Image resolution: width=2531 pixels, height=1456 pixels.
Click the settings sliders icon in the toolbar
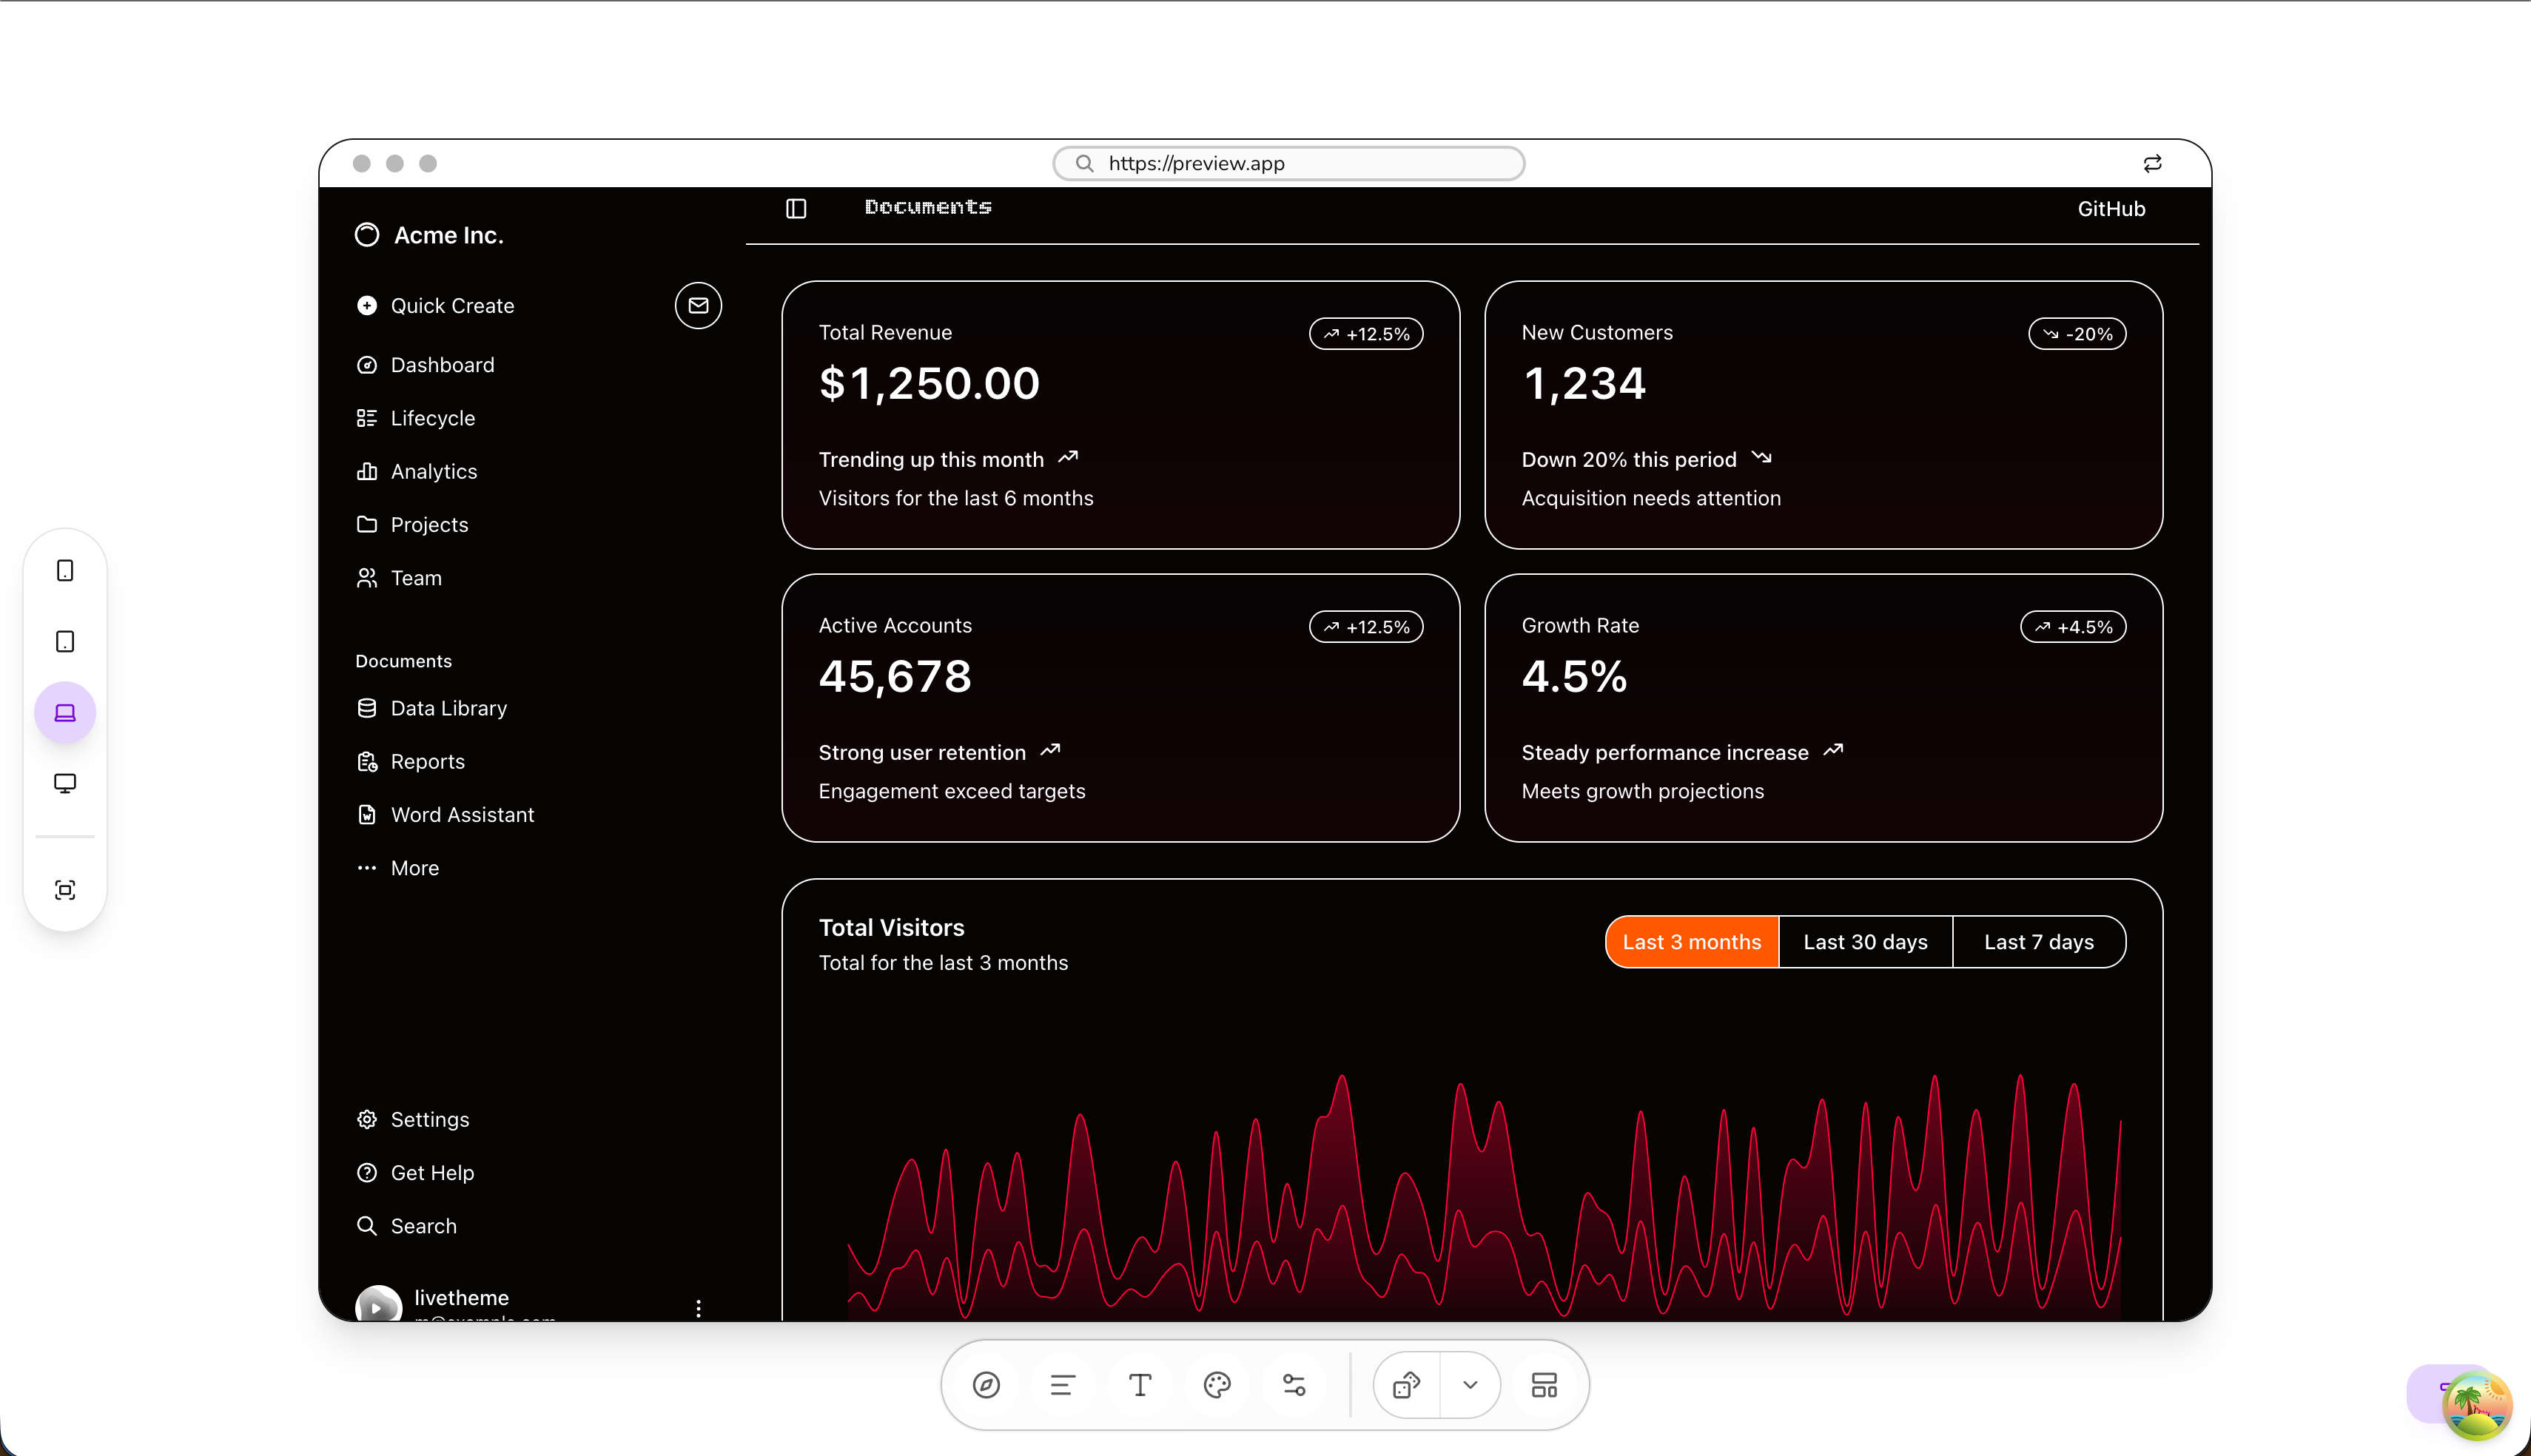[x=1294, y=1385]
